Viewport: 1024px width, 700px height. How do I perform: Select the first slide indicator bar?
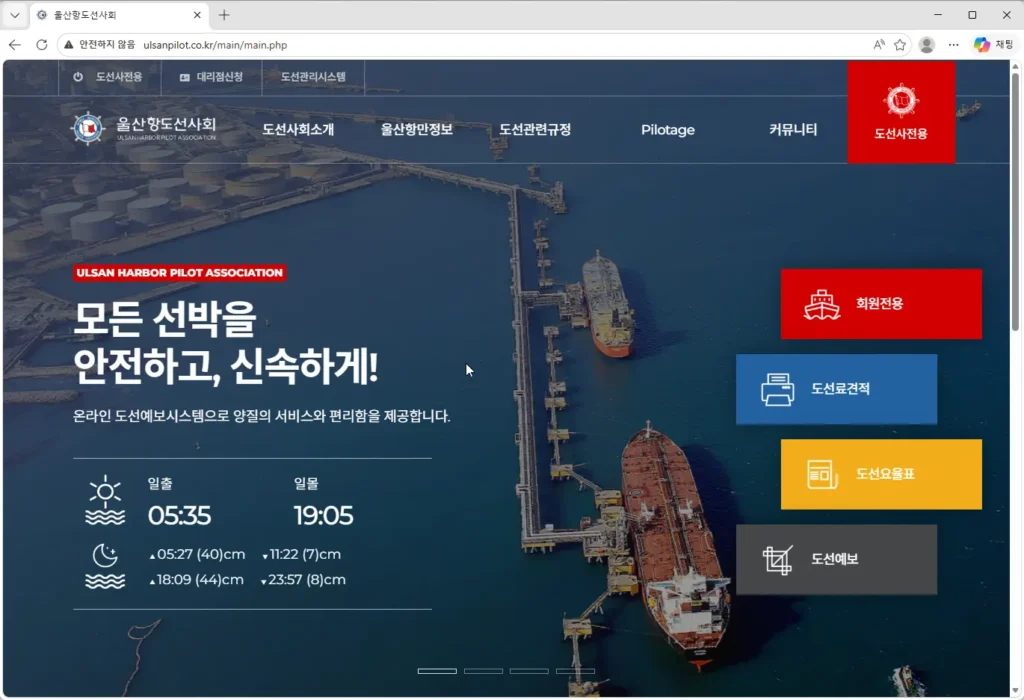[x=437, y=671]
